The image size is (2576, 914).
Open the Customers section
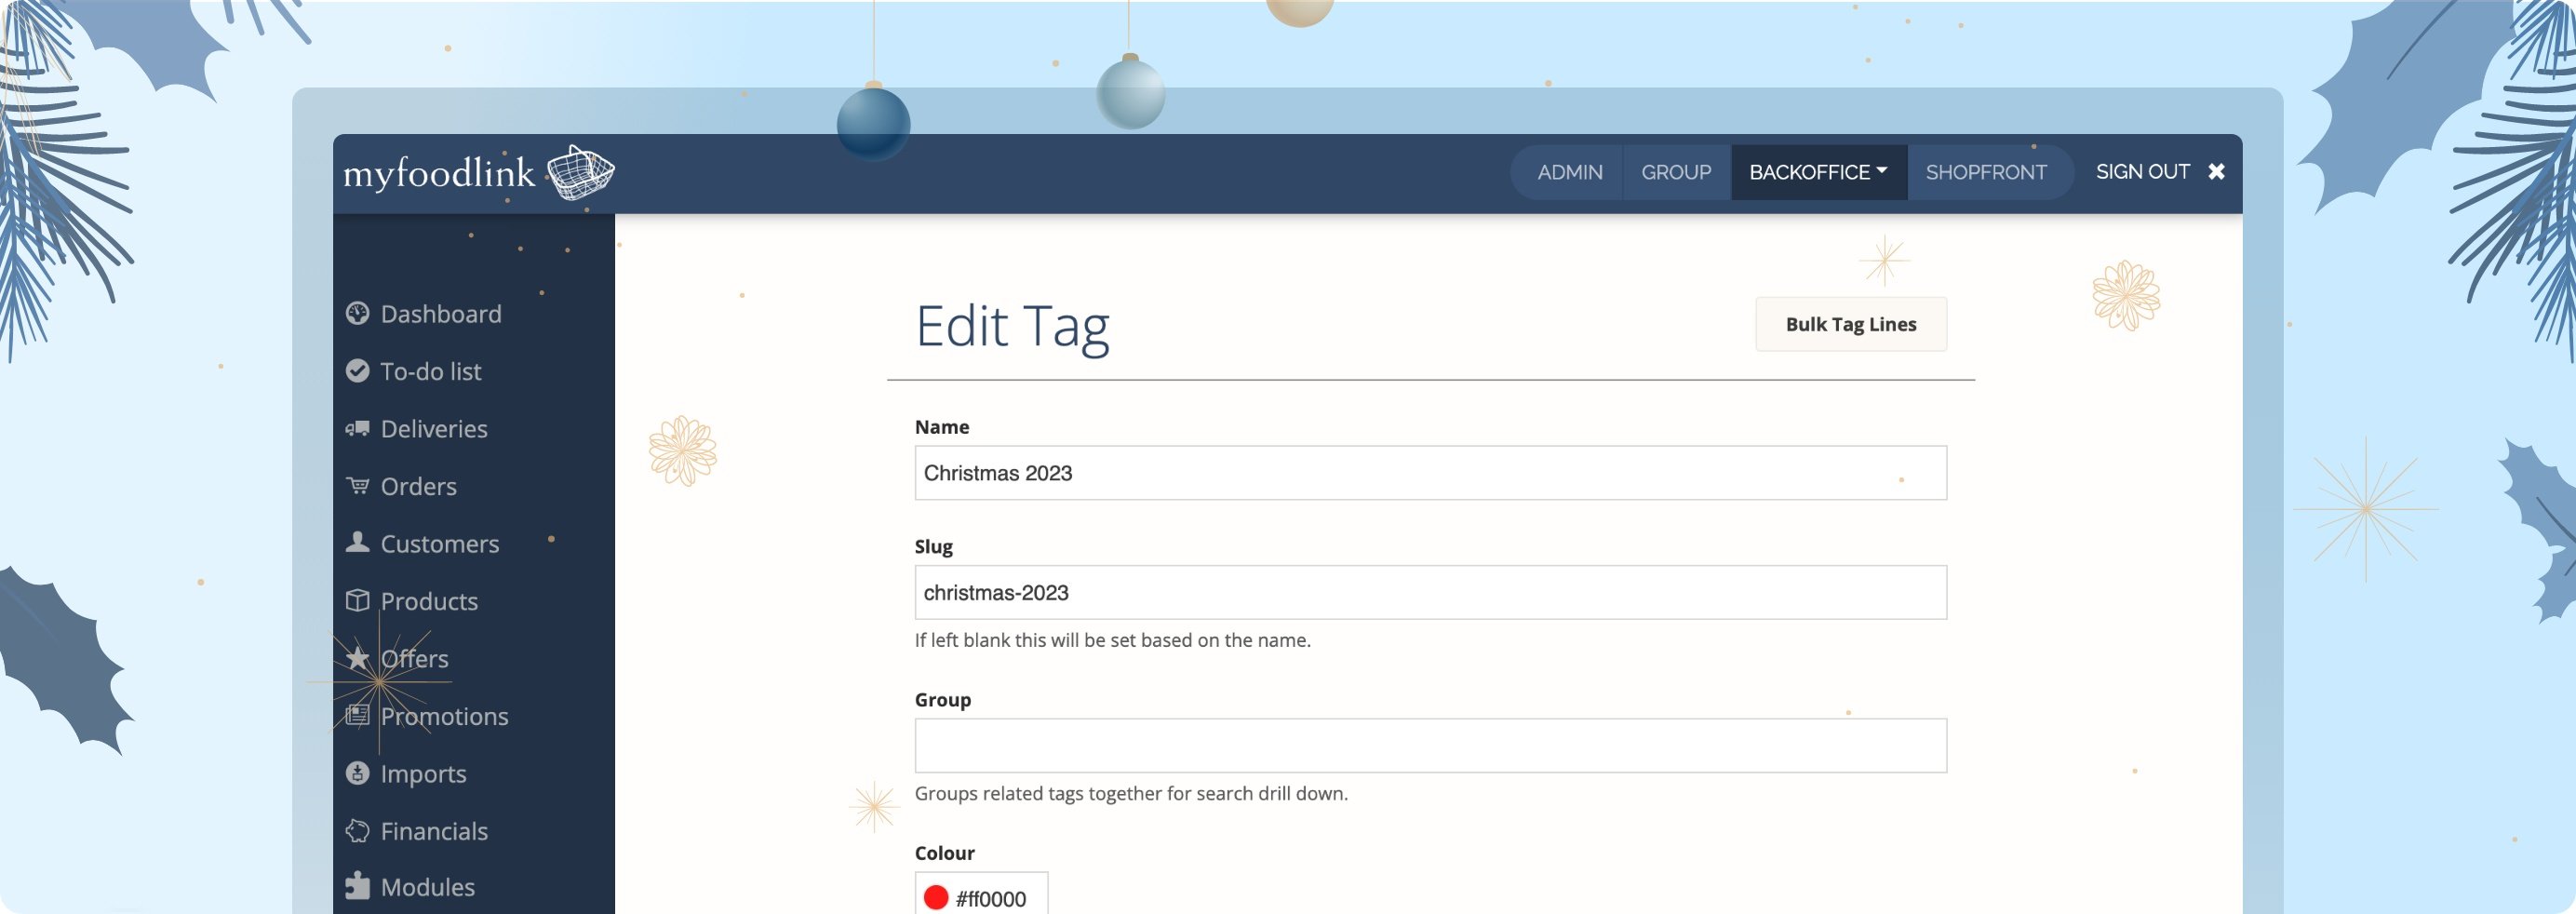tap(439, 544)
